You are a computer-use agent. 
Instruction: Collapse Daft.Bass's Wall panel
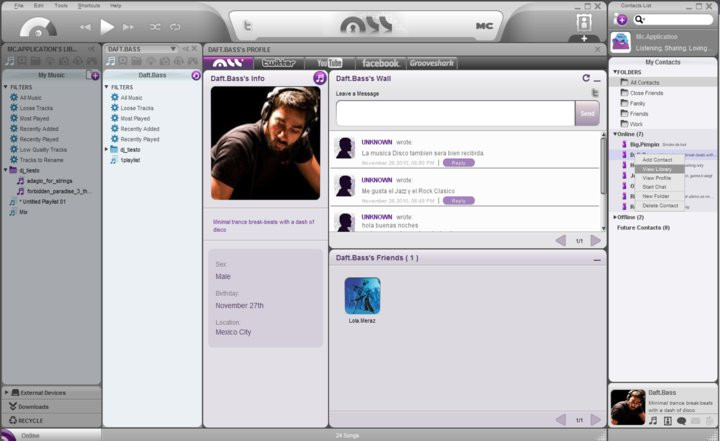tap(597, 80)
